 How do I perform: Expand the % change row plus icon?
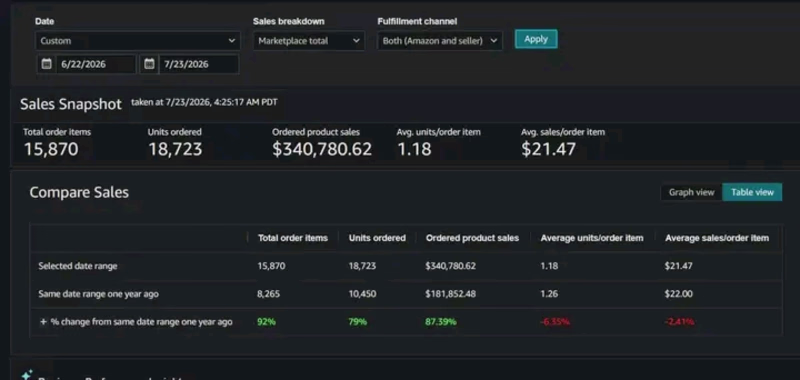coord(43,322)
